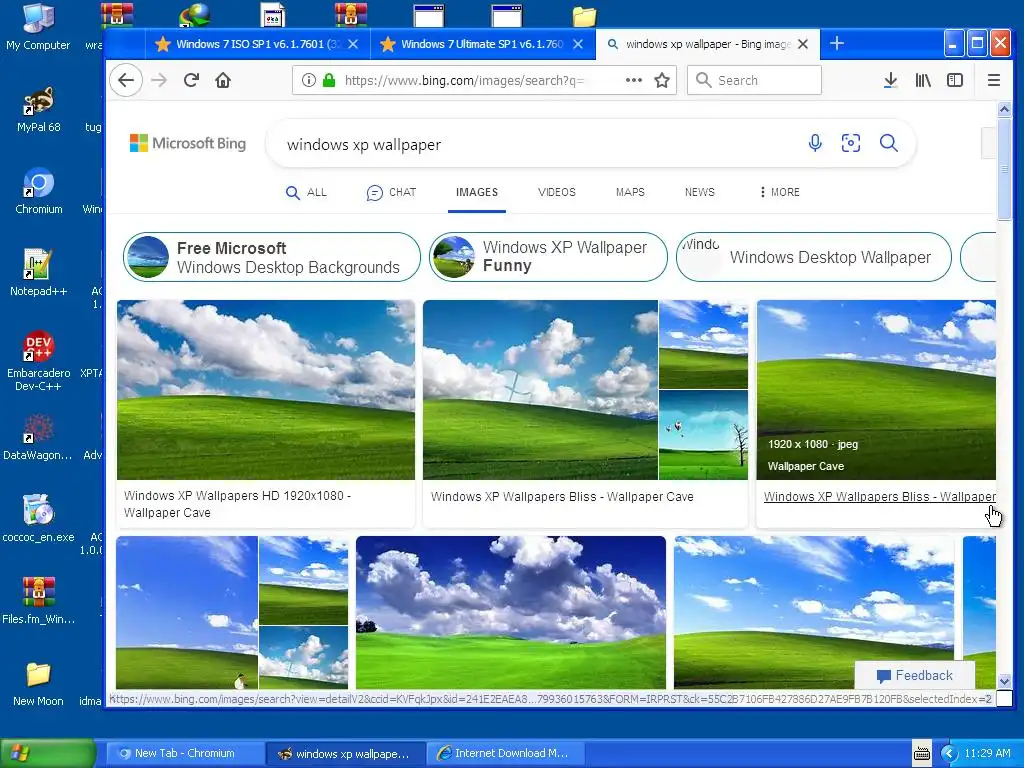Toggle the browser sidebar view

[x=955, y=80]
